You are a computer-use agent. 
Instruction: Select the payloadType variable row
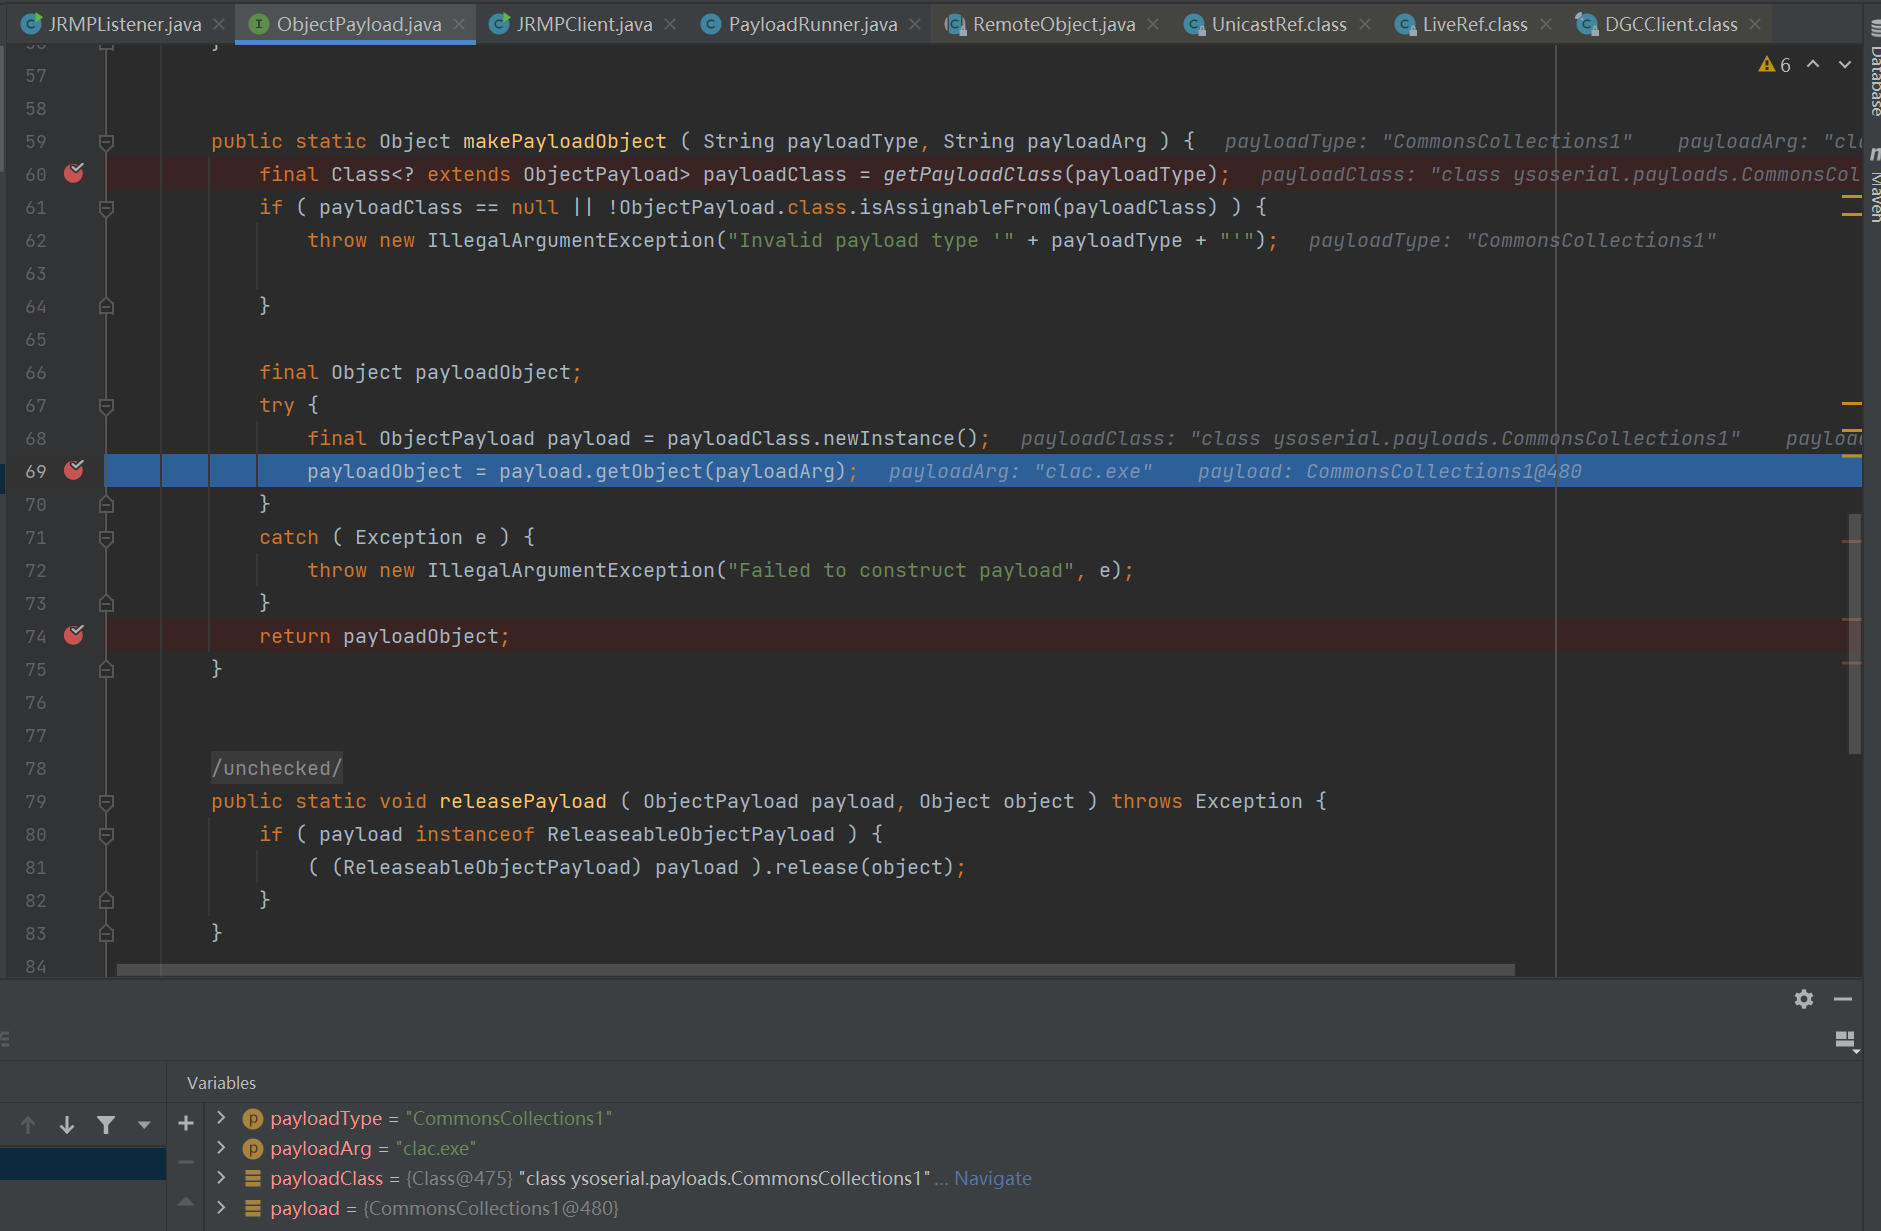coord(1034,1118)
